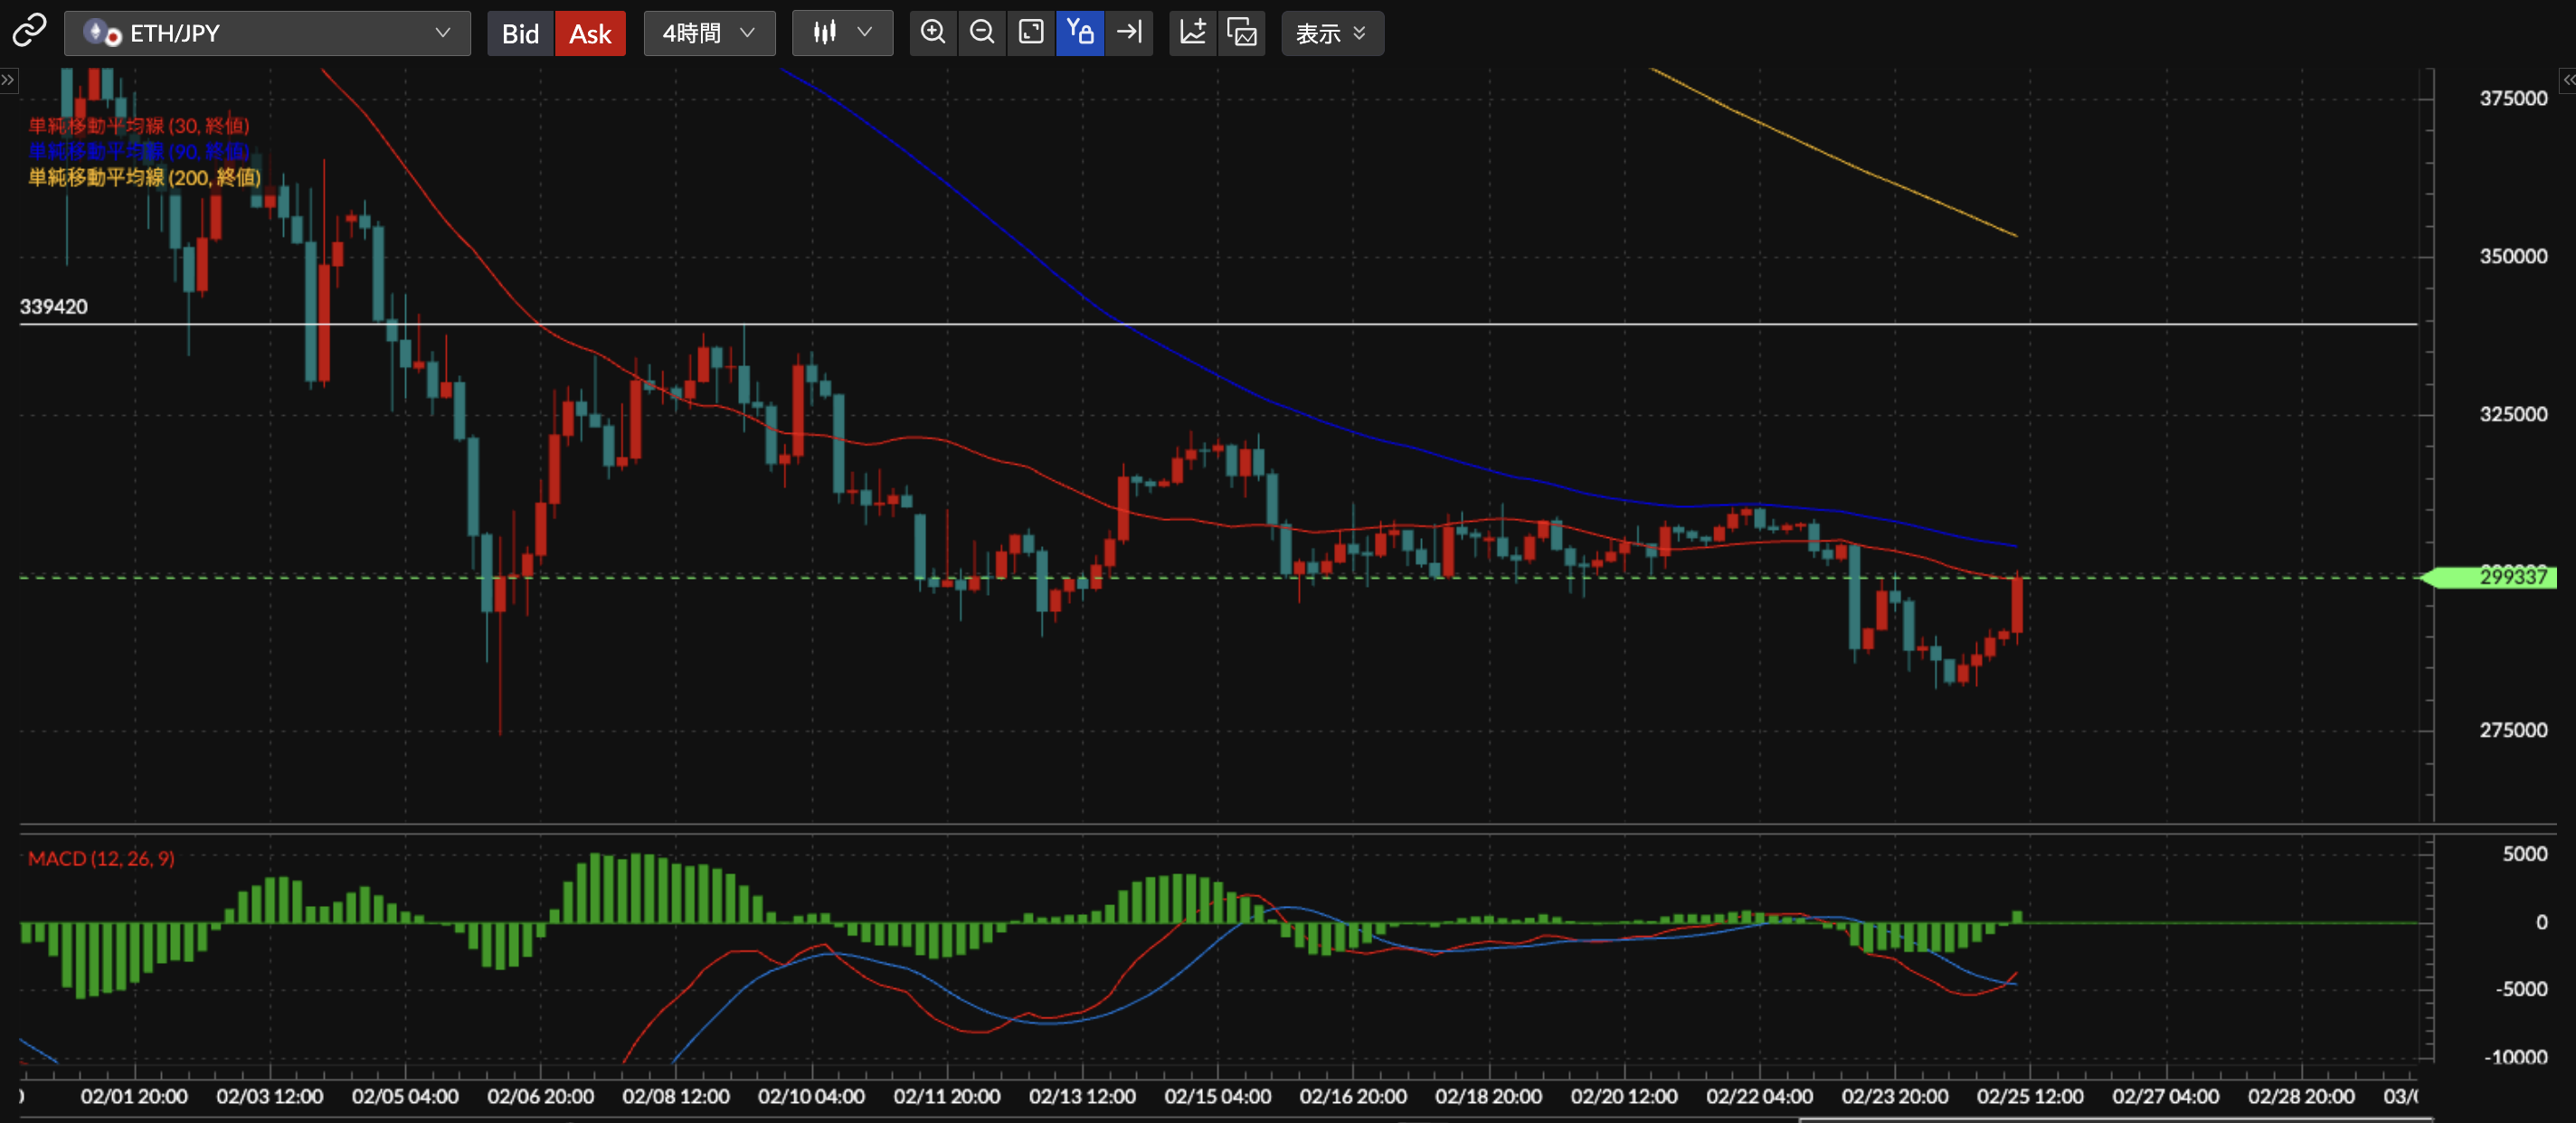This screenshot has width=2576, height=1123.
Task: Jump to latest candle arrow icon
Action: (1129, 33)
